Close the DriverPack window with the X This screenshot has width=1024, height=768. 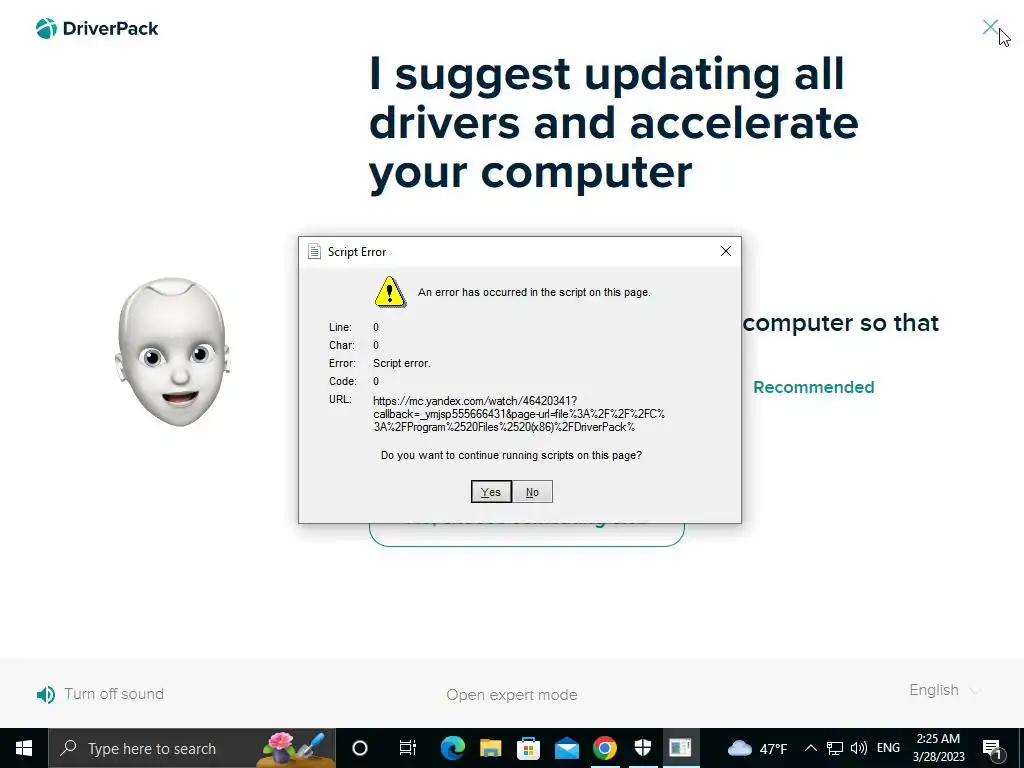(990, 27)
